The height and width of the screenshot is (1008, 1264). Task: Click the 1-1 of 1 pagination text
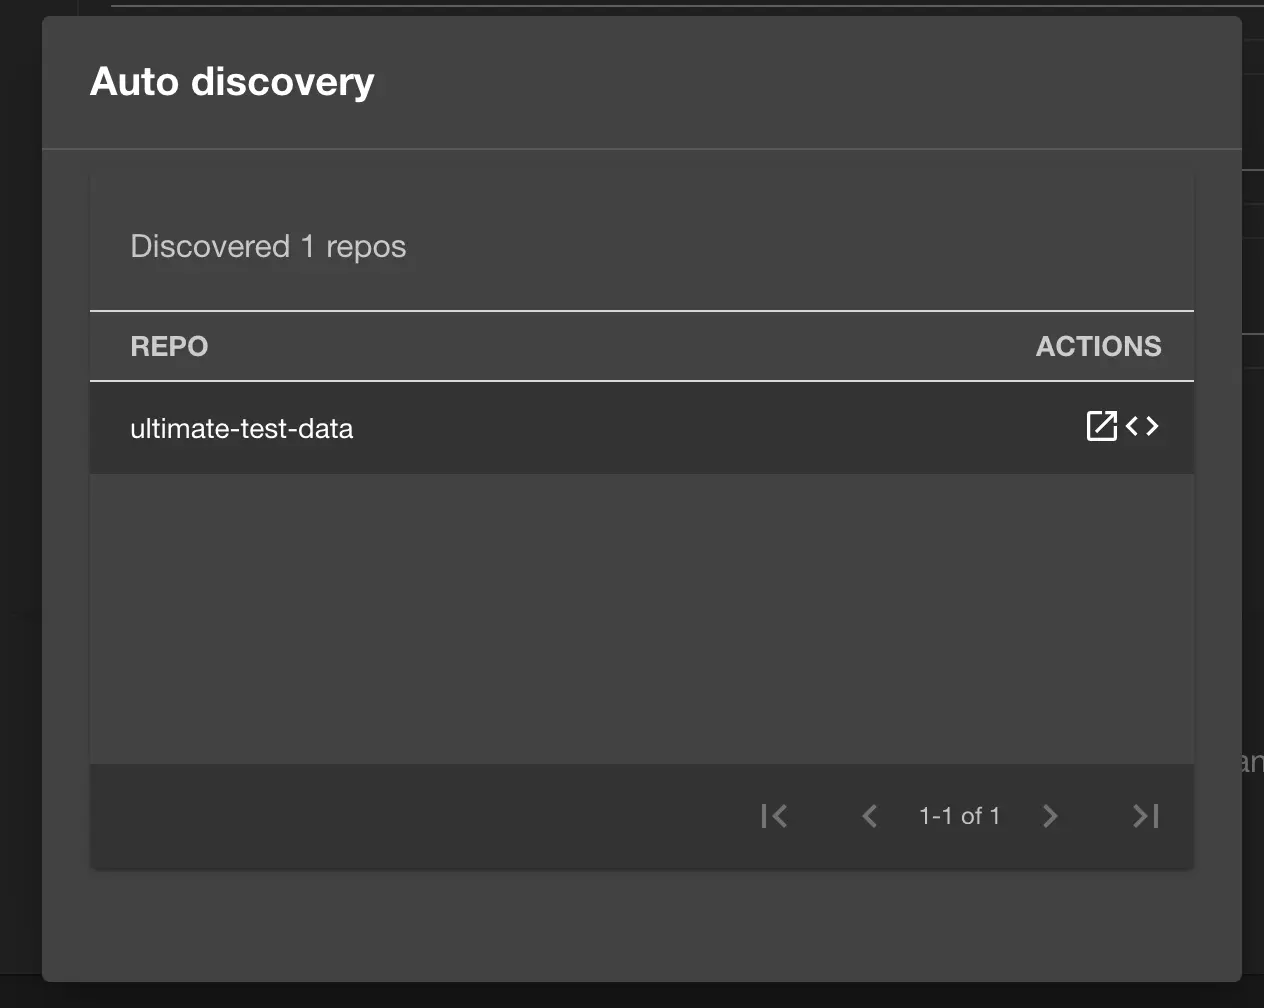click(957, 816)
